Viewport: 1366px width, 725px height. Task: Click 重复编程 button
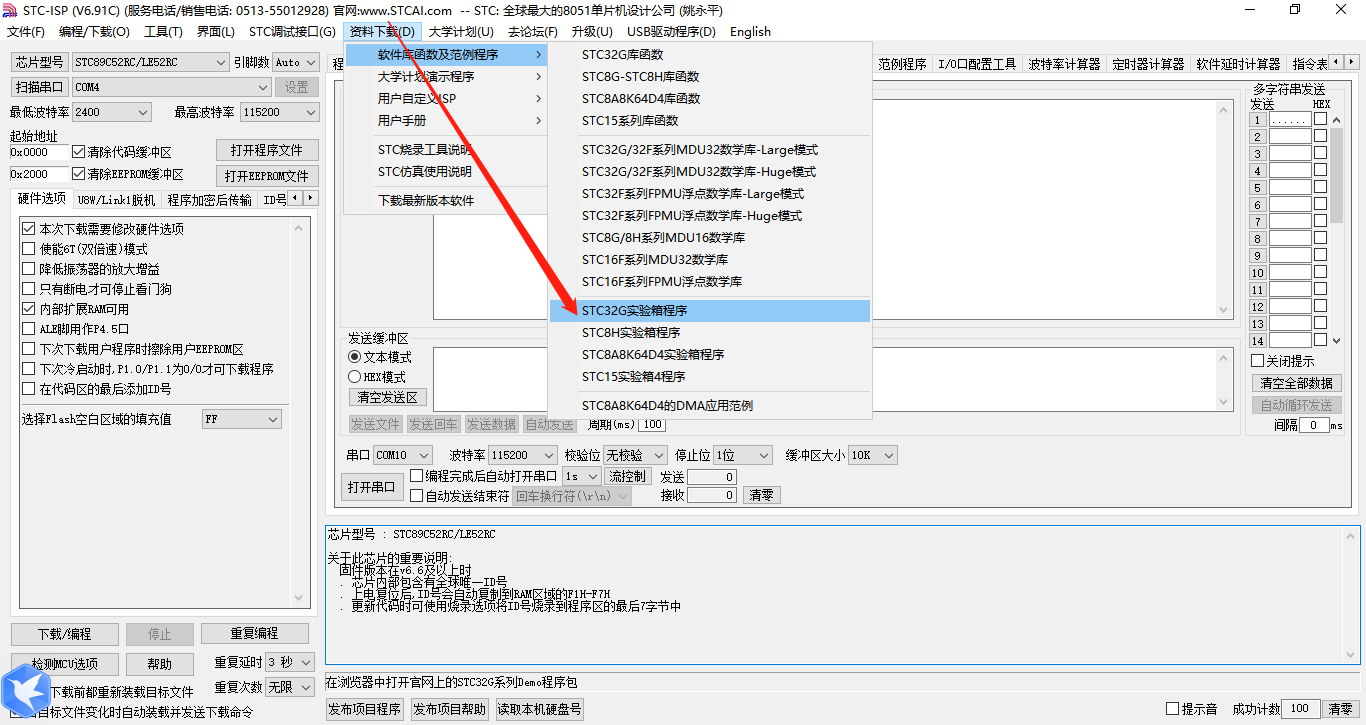254,634
